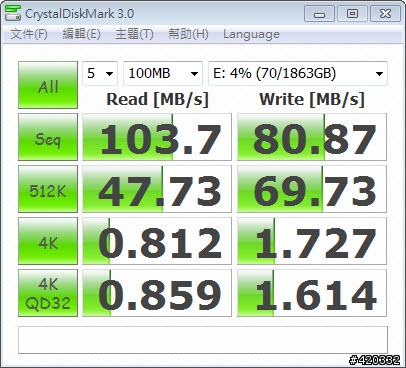
Task: Open the Language menu
Action: point(251,34)
